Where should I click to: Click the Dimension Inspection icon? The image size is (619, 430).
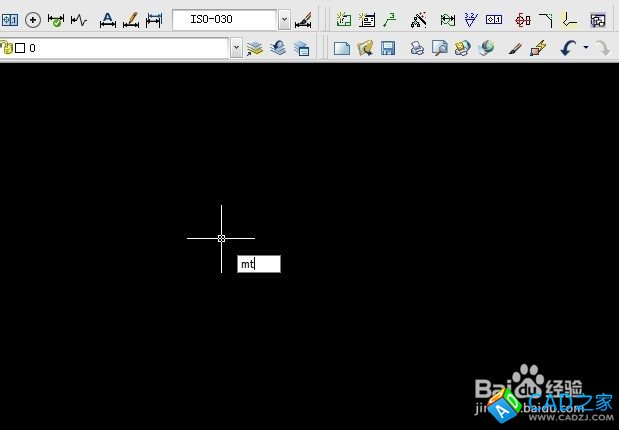[55, 19]
